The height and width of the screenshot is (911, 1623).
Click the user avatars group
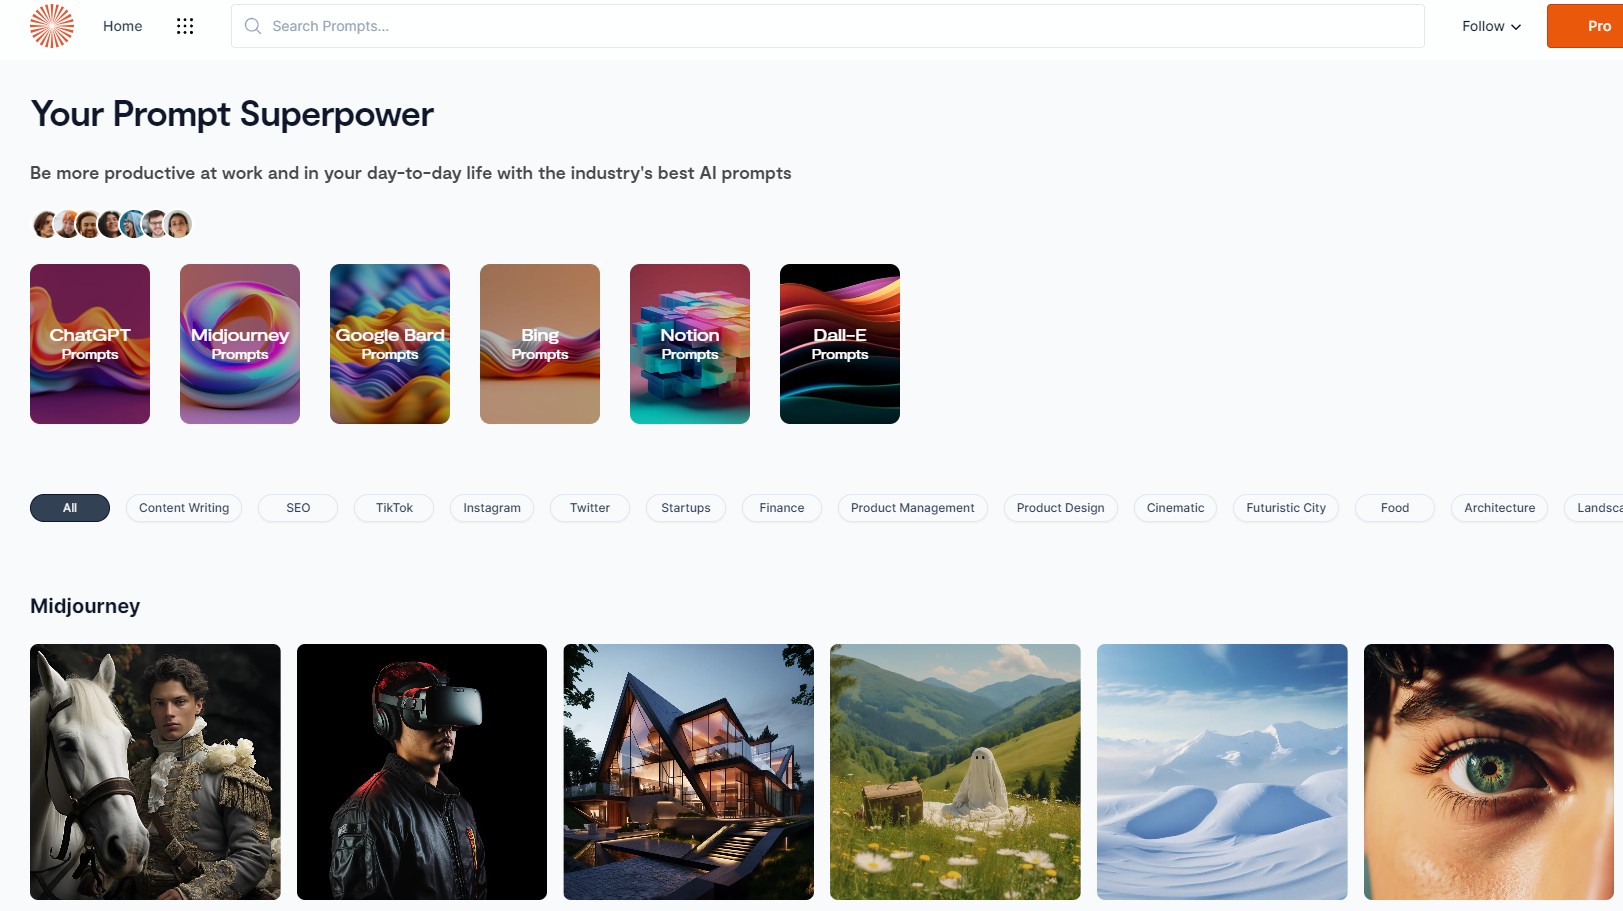pos(111,224)
